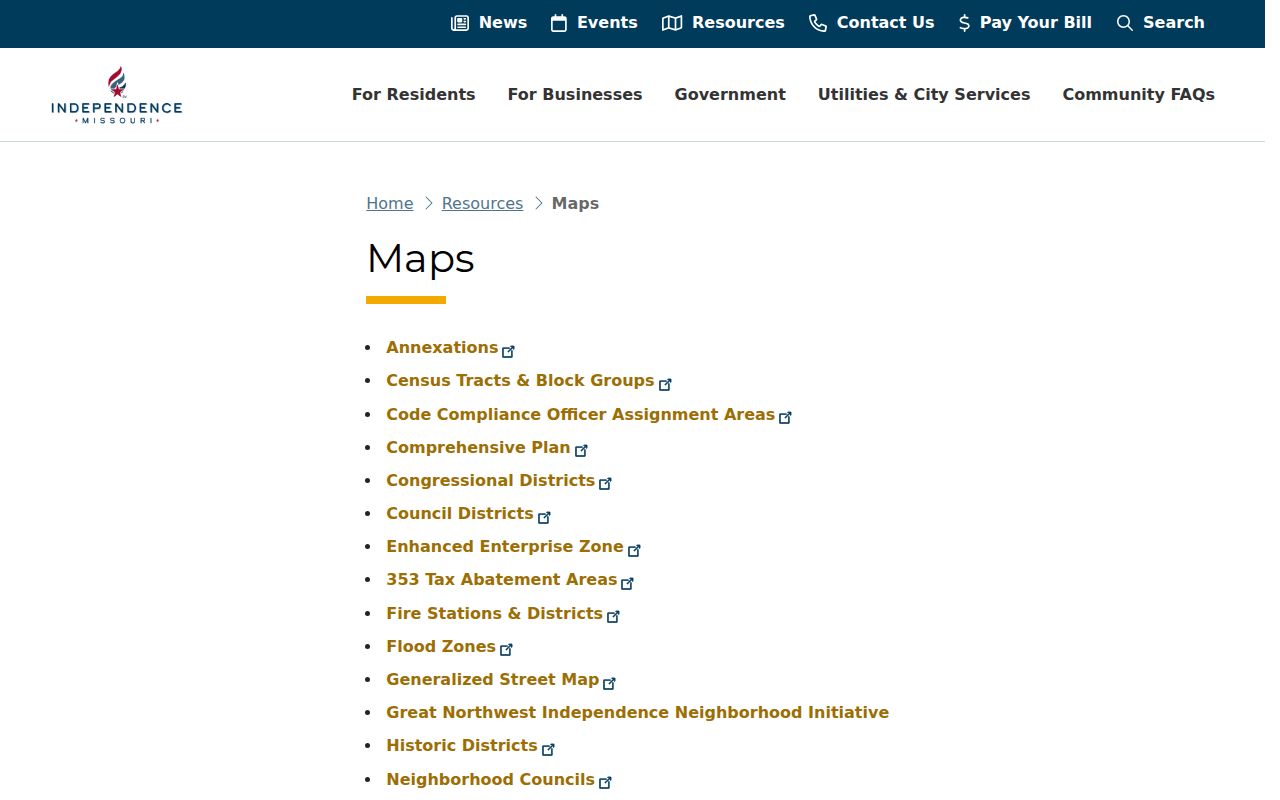Viewport: 1280px width, 800px height.
Task: Click the magnifying glass Search icon
Action: tap(1125, 23)
